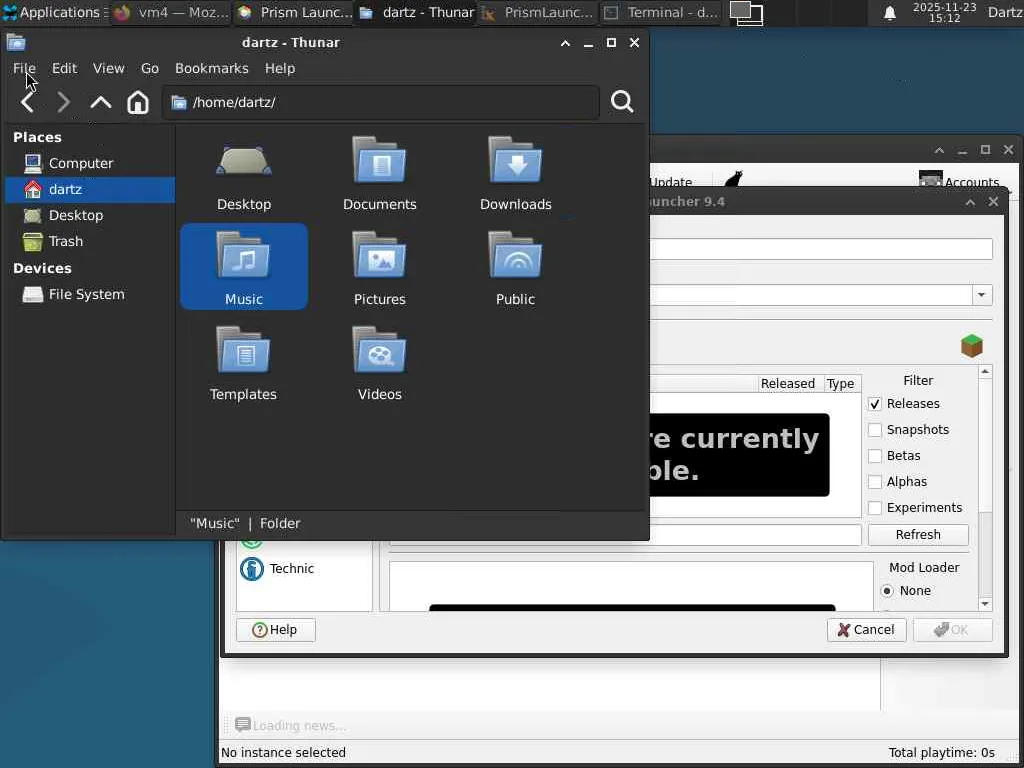Screen dimensions: 1024x768
Task: Click Cancel in the Prism Launcher dialog
Action: (867, 630)
